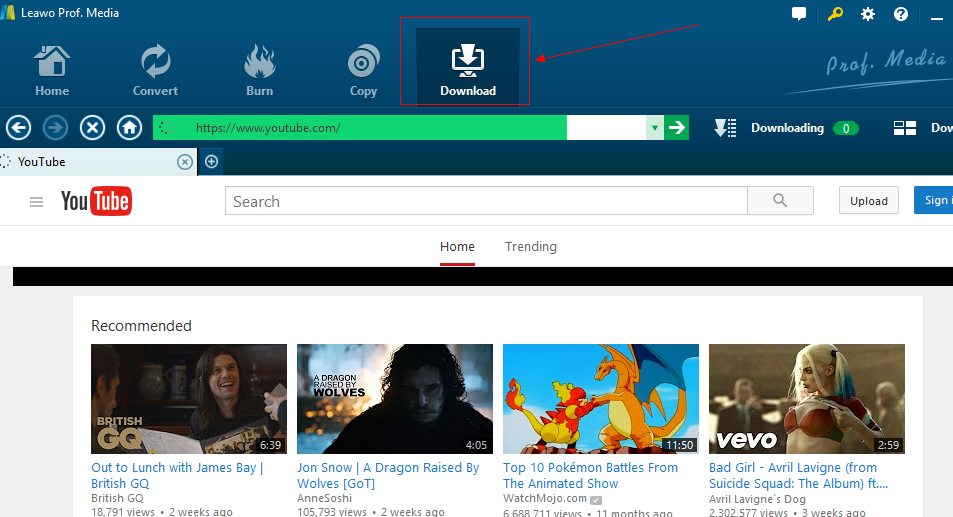The image size is (953, 517).
Task: Open the YouTube hamburger guide menu
Action: pos(36,202)
